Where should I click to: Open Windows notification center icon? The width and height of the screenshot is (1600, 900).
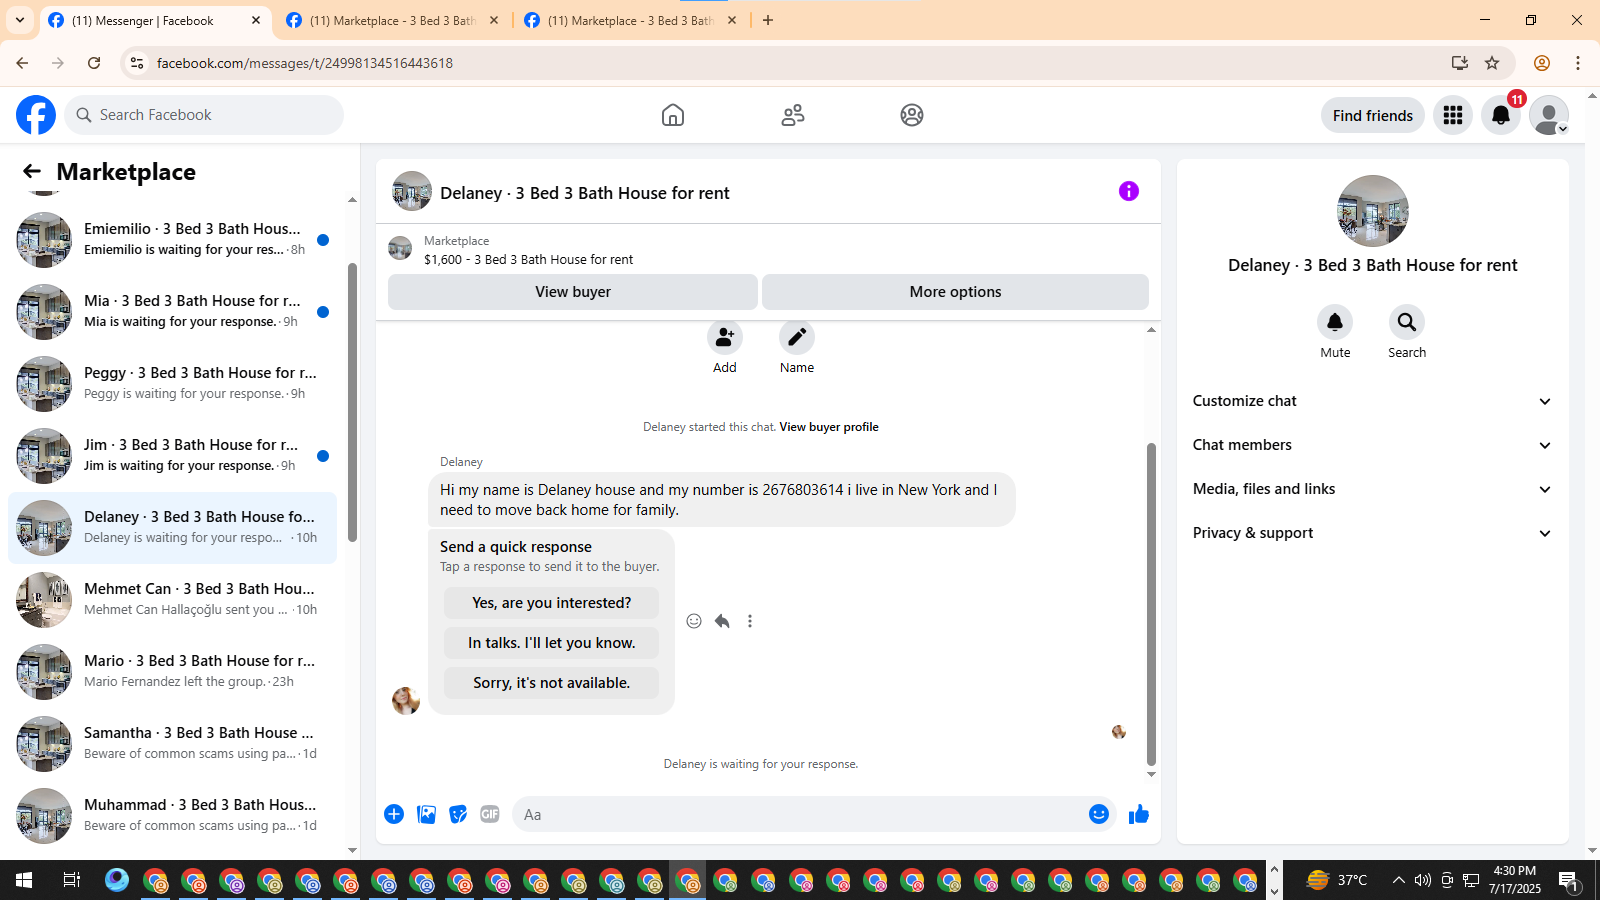(x=1569, y=881)
